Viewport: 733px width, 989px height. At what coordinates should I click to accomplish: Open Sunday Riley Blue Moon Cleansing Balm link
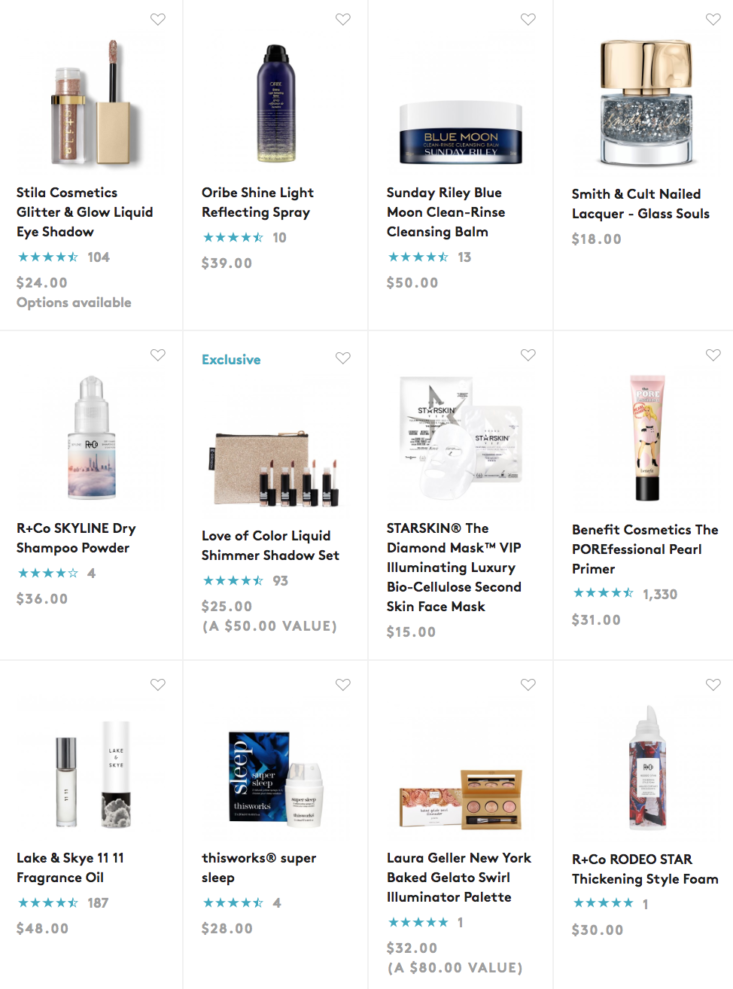445,212
